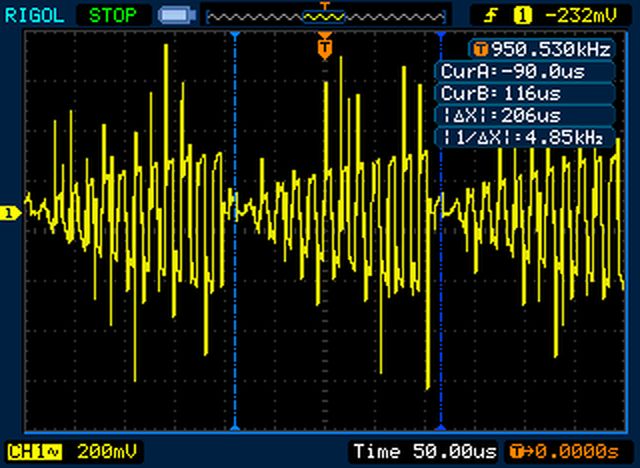Click the 1/delta X 4.85kHz readout

[524, 138]
